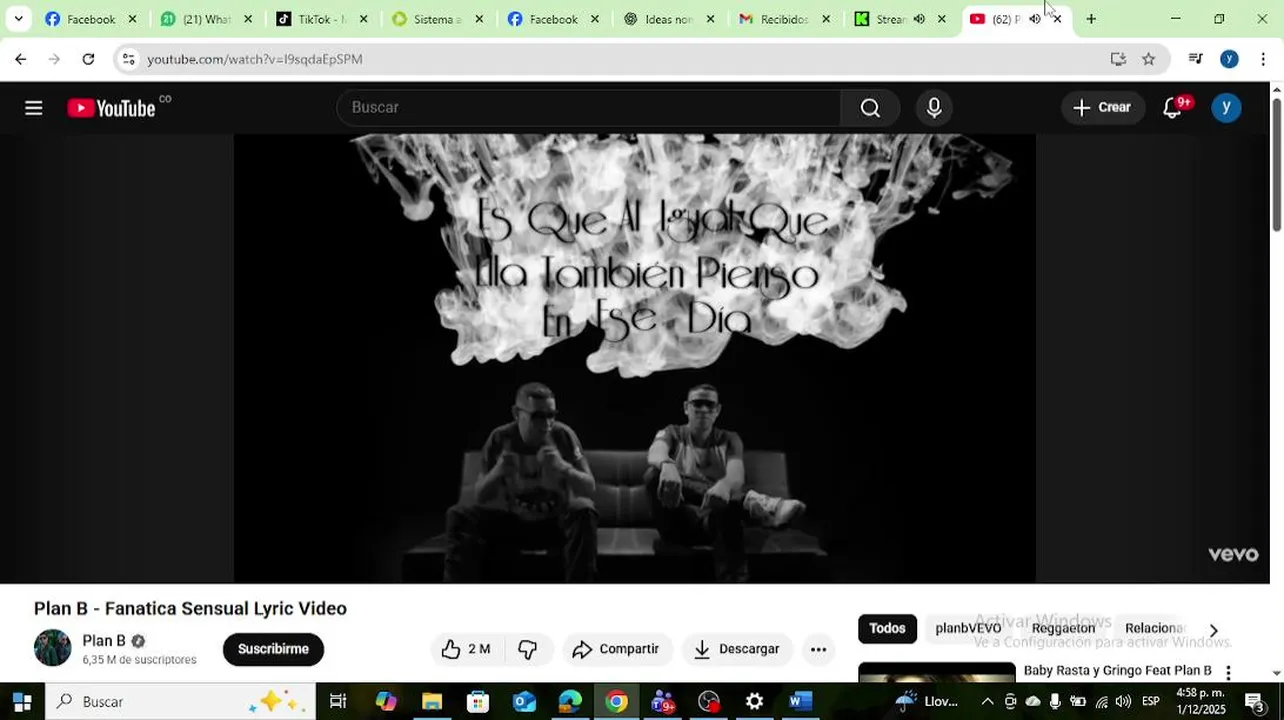
Task: Open the notifications bell
Action: click(x=1172, y=108)
